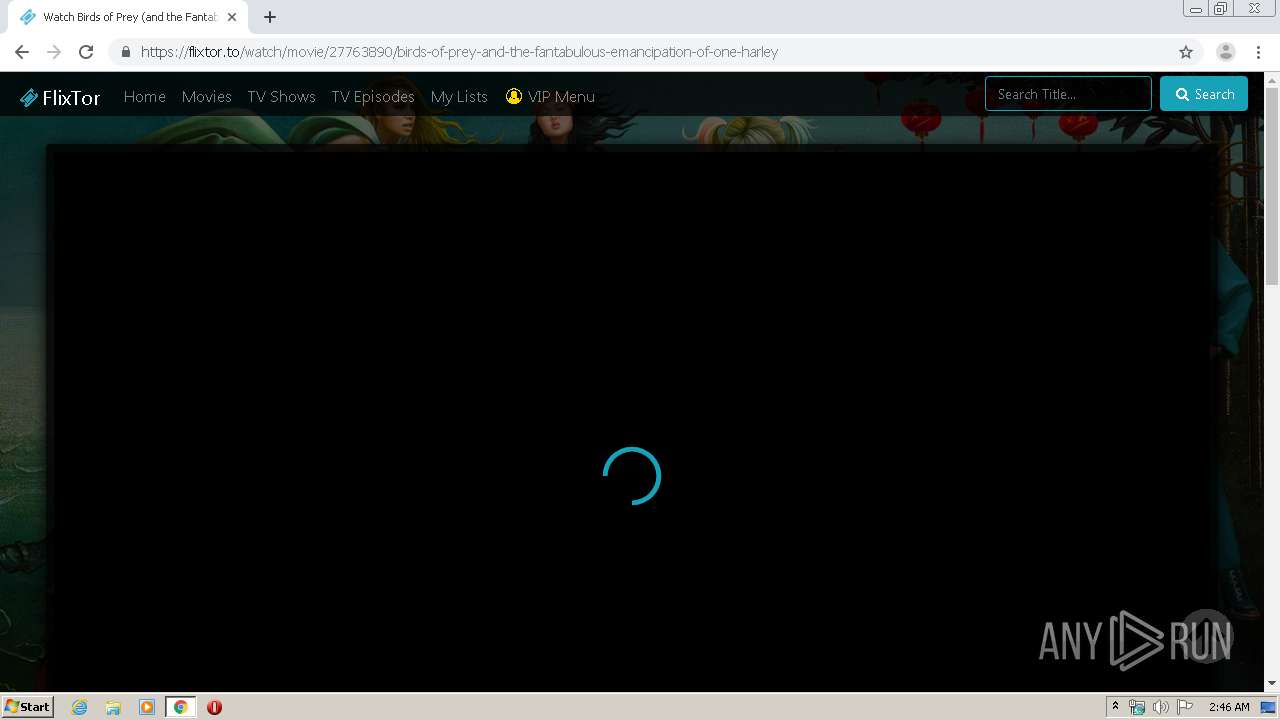Focus the Search Title input field

1068,94
